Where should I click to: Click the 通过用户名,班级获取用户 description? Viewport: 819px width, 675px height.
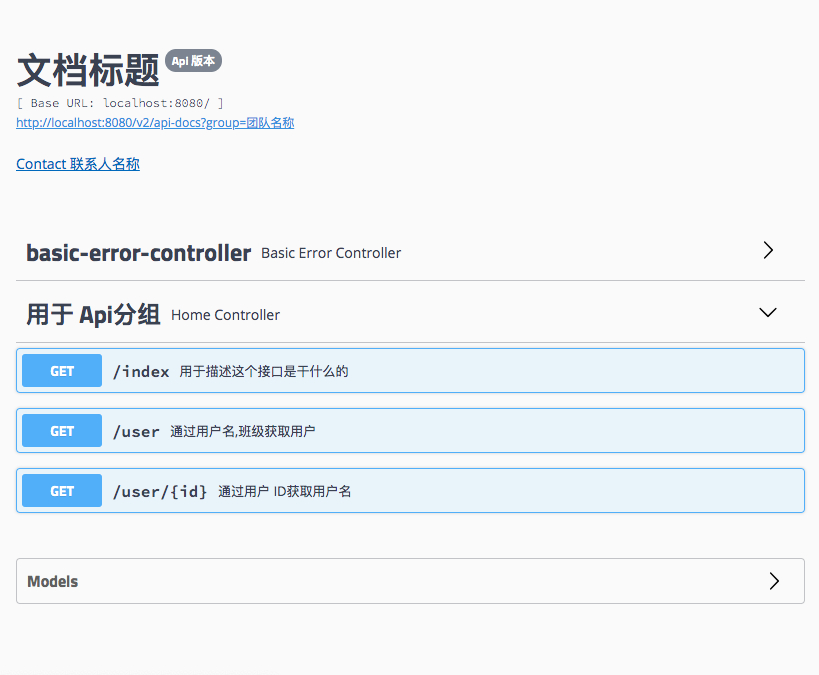(x=243, y=432)
